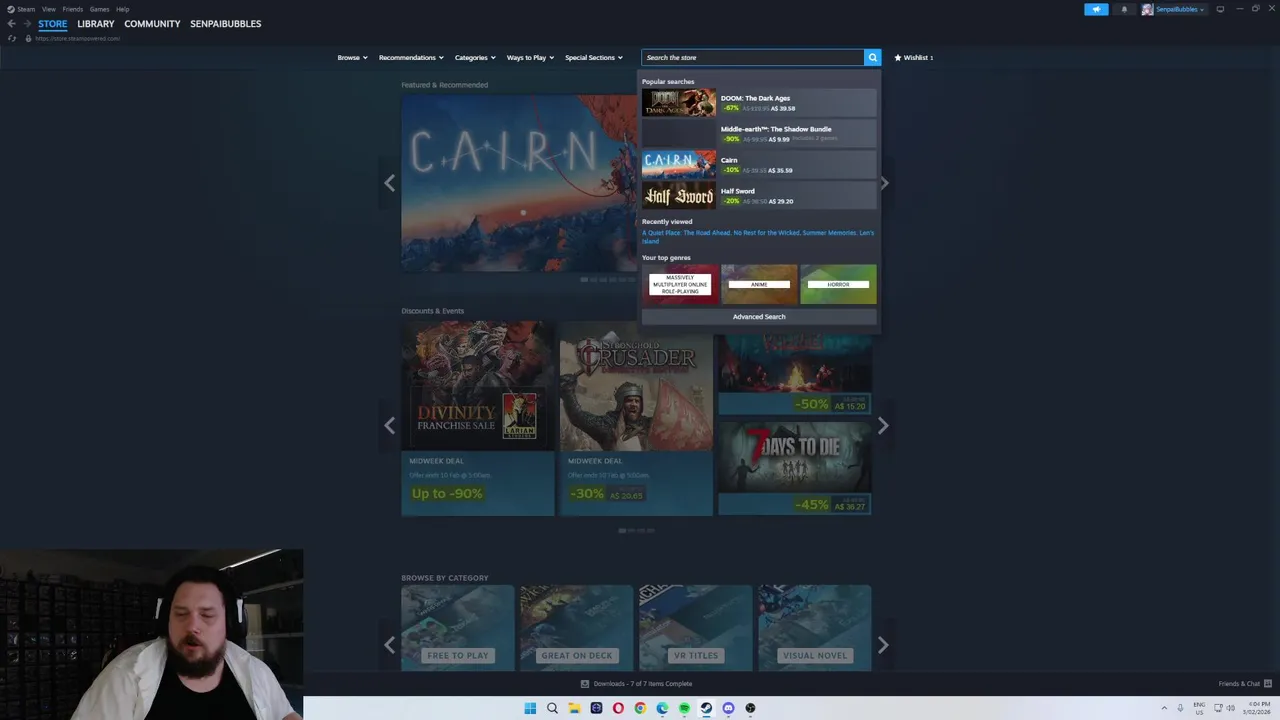Go forward with the navigation forward arrow
1280x720 pixels.
(x=27, y=23)
